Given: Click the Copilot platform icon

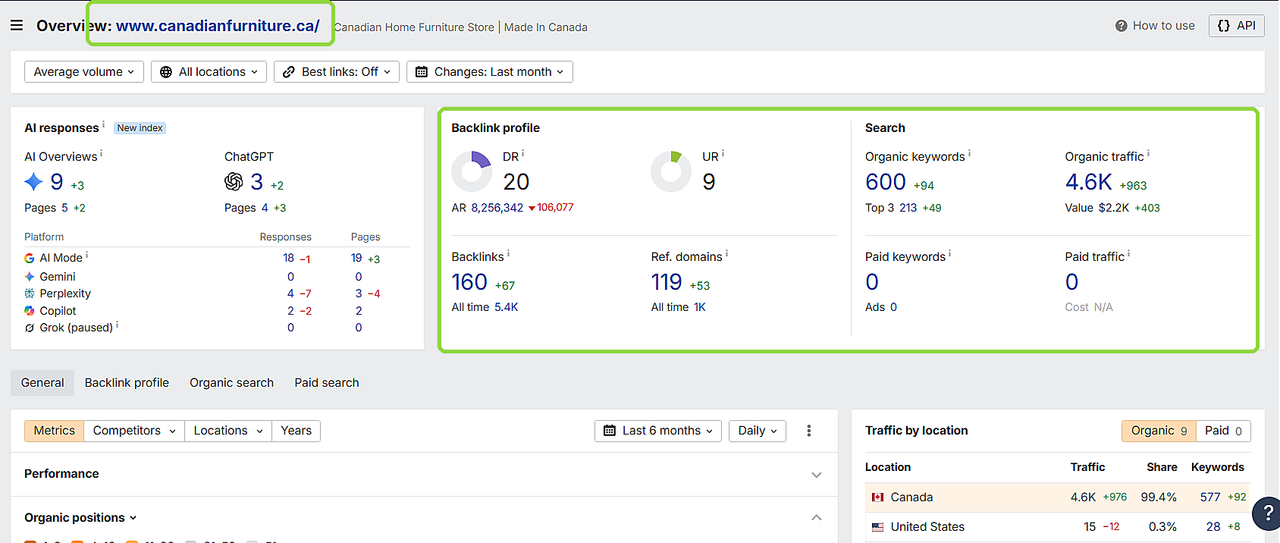Looking at the screenshot, I should 29,311.
